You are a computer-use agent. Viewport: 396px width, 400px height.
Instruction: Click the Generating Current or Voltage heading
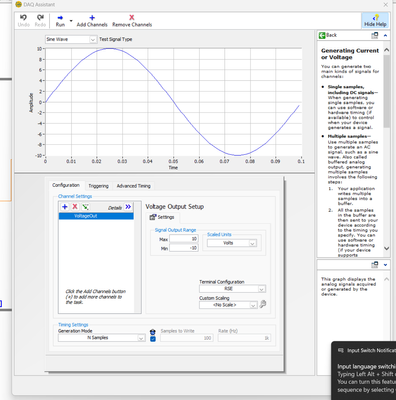tap(350, 54)
